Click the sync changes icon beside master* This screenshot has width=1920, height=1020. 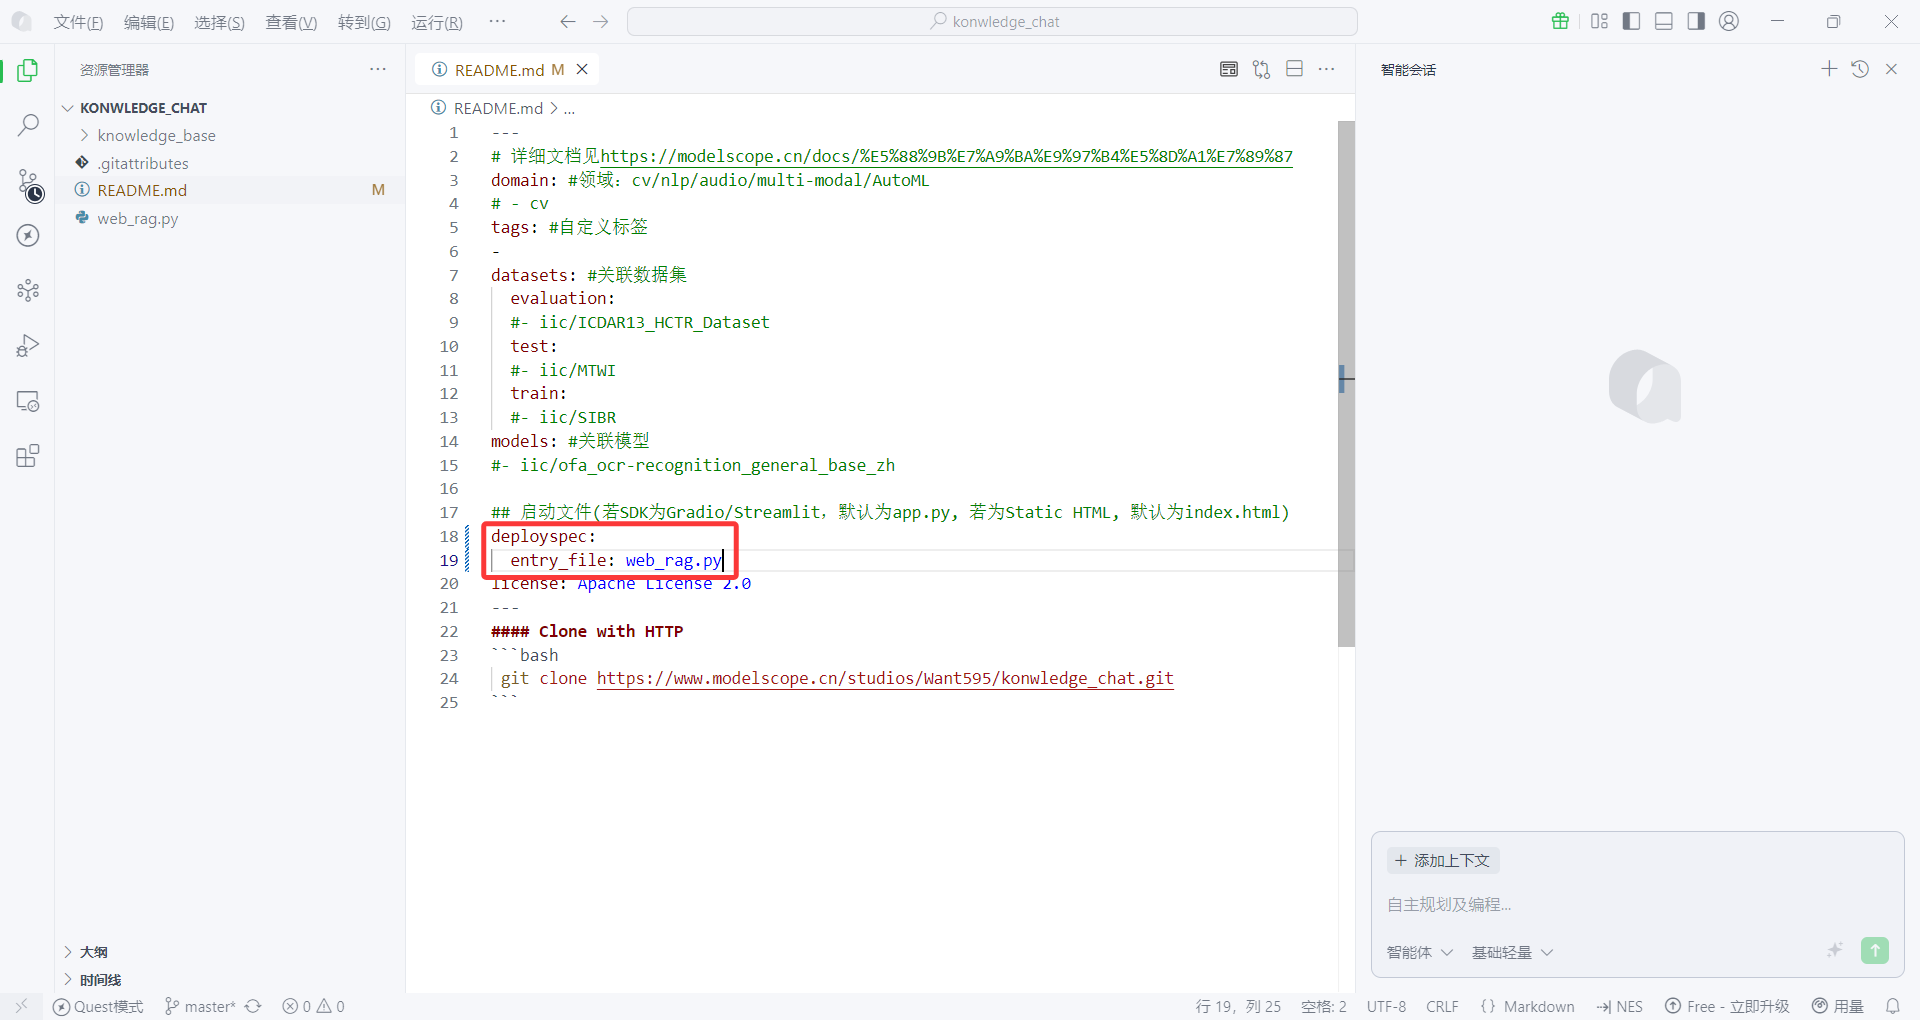(253, 1006)
